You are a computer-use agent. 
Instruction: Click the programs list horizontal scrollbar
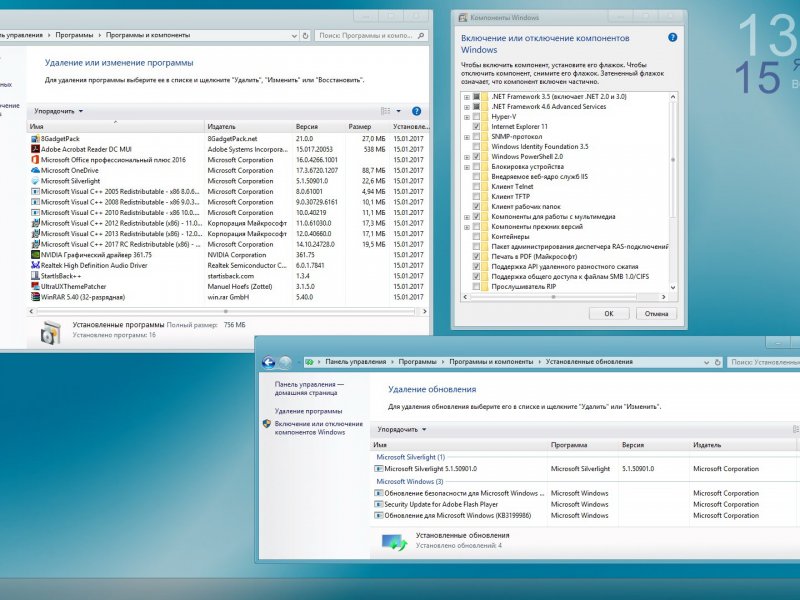(228, 311)
